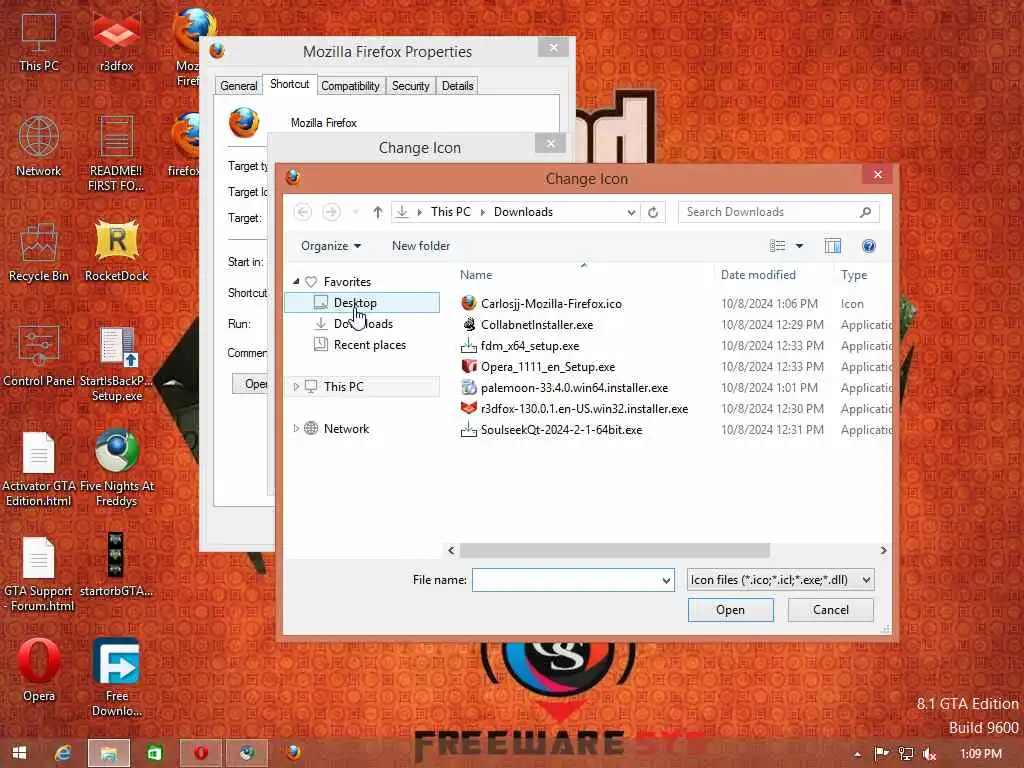This screenshot has width=1024, height=768.
Task: Click the horizontal scrollbar right arrow
Action: (883, 551)
